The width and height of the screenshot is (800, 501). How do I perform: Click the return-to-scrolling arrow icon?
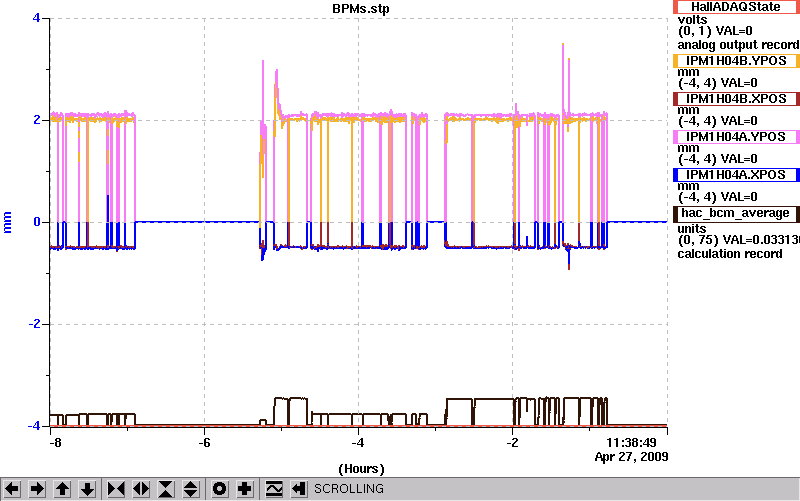coord(299,489)
